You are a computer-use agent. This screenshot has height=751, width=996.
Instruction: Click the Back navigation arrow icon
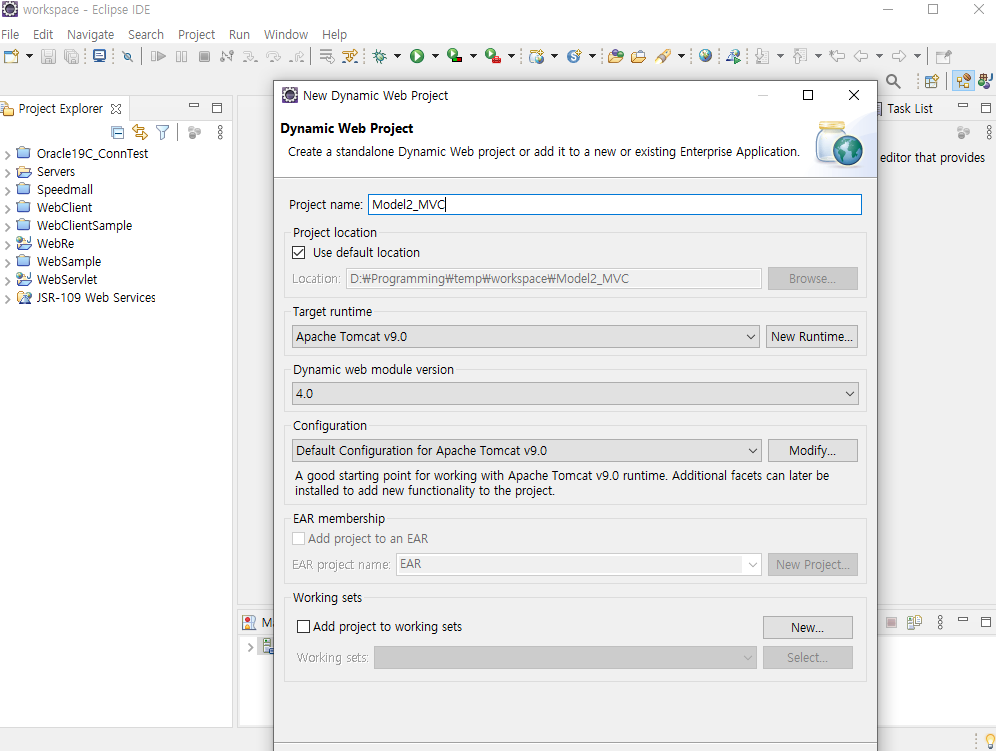coord(861,57)
